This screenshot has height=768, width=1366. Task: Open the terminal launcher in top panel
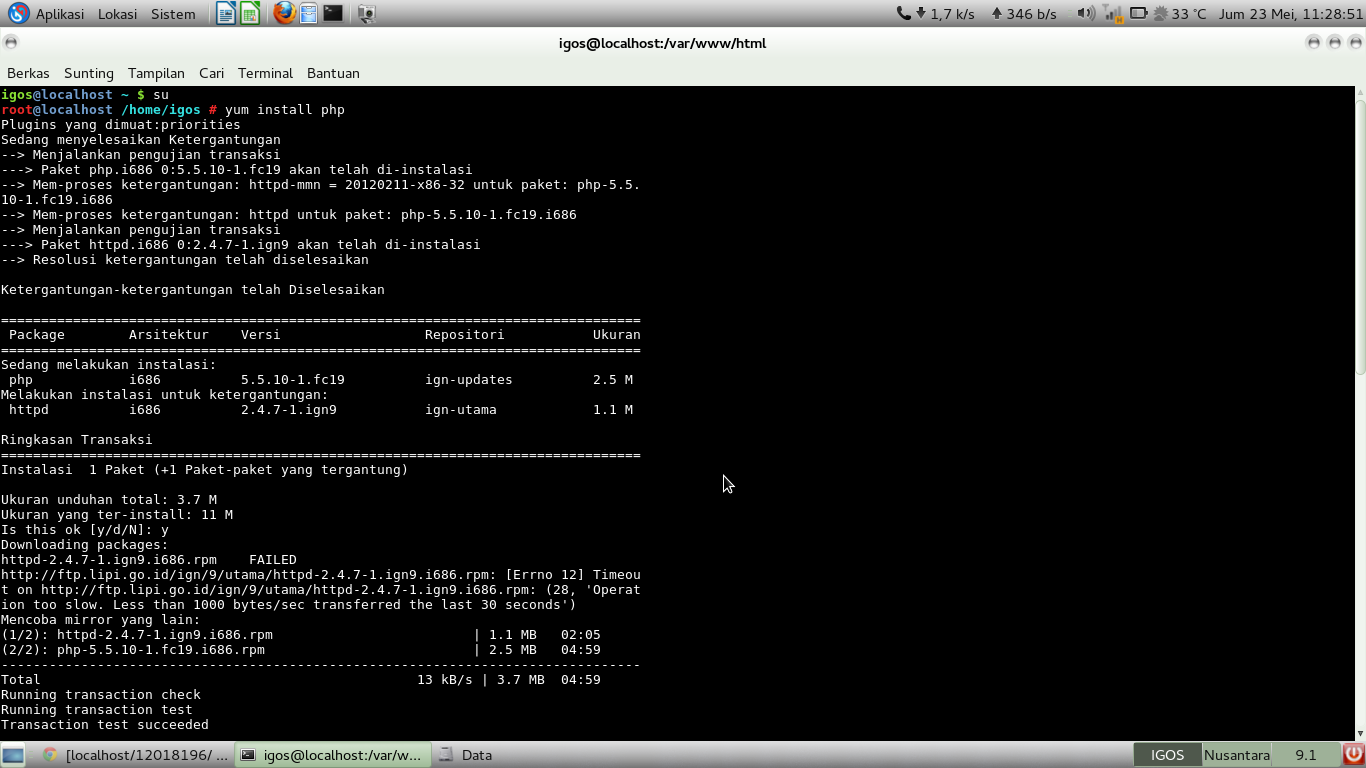pos(333,14)
